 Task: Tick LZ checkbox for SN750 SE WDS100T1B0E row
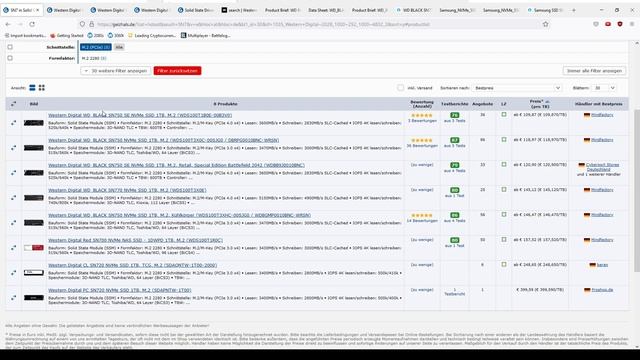point(504,115)
